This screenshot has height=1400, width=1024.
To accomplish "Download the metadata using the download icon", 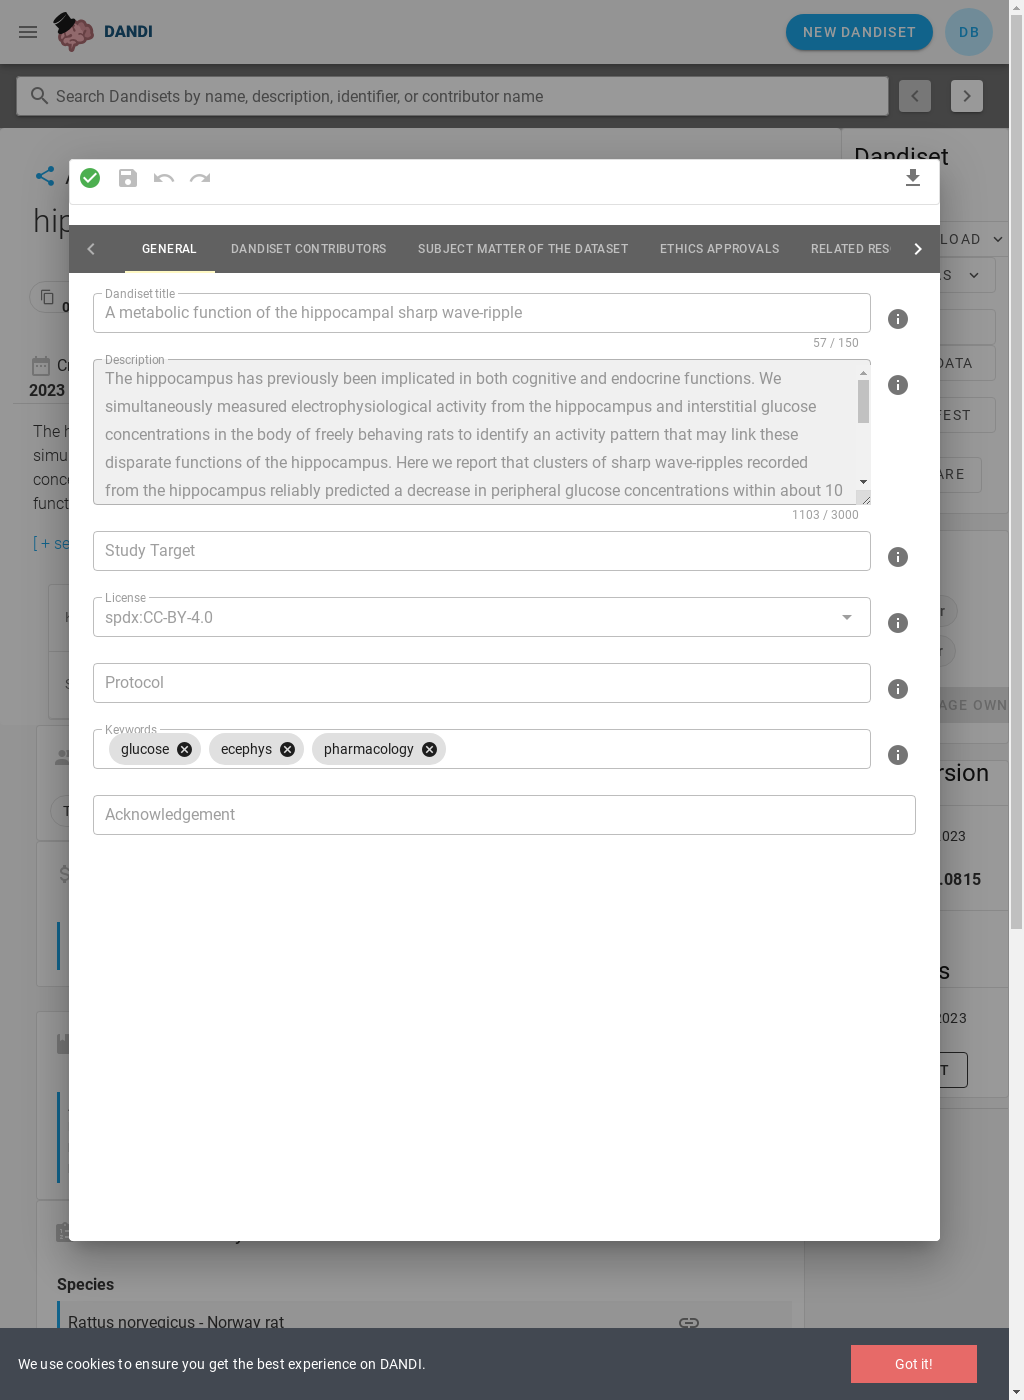I will pyautogui.click(x=912, y=178).
